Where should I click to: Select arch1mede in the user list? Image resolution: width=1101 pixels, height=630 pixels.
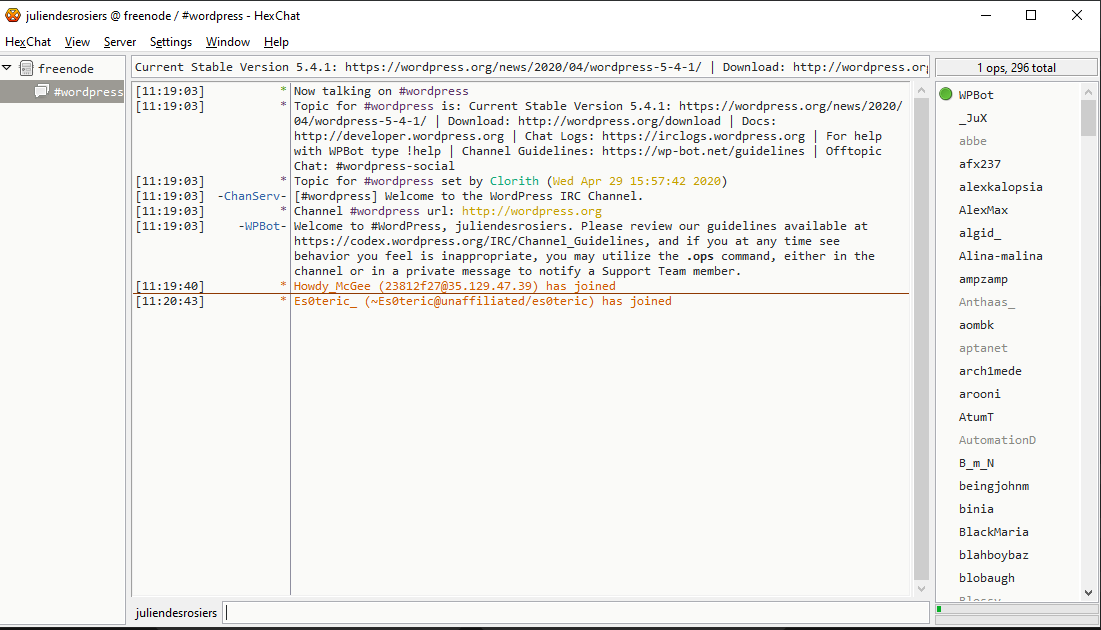coord(990,371)
